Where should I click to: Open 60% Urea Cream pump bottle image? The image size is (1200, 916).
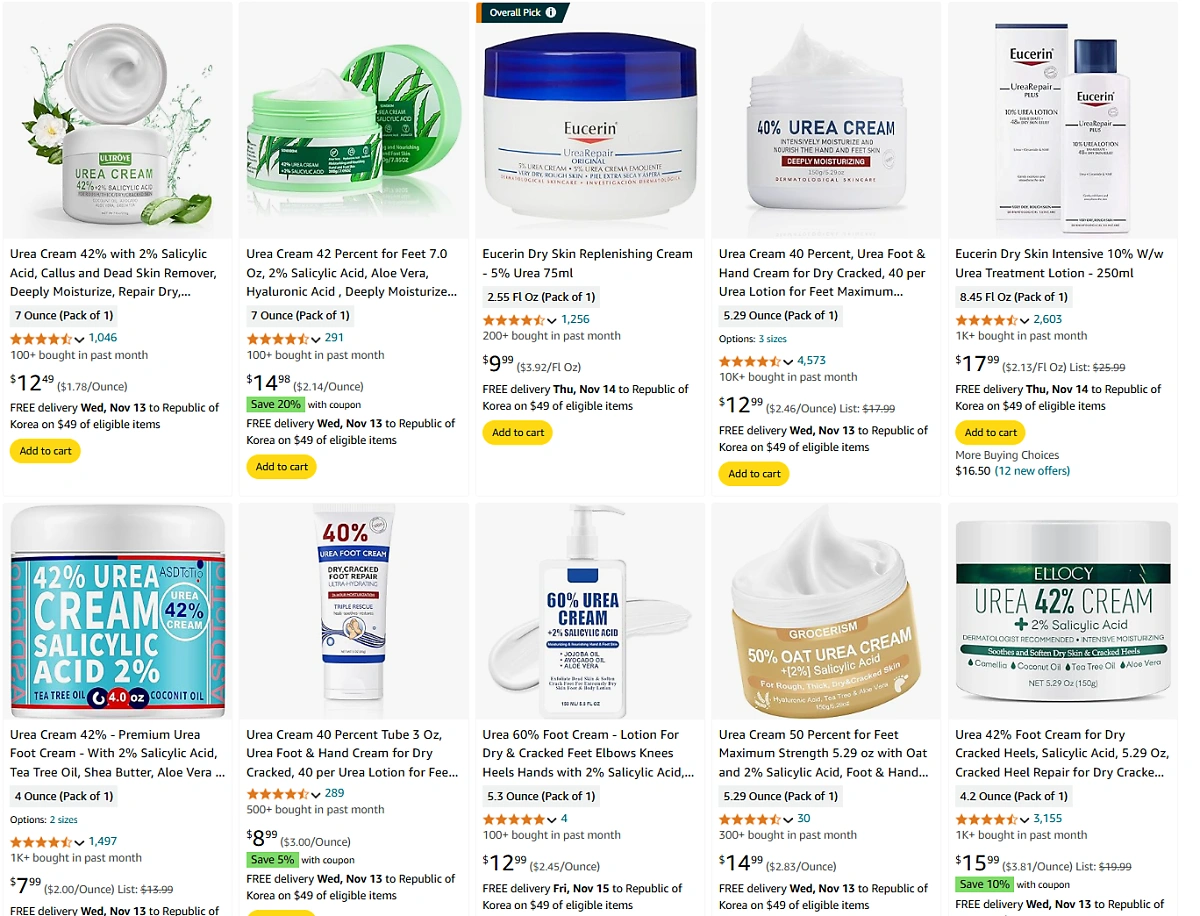coord(590,611)
